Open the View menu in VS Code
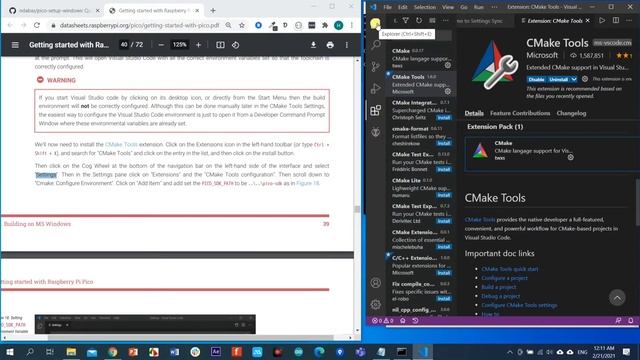 447,7
